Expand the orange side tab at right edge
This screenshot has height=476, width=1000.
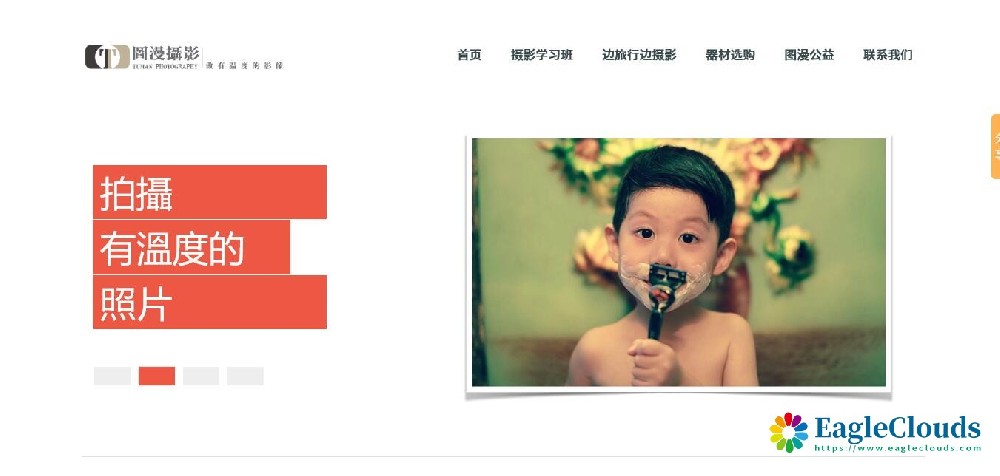tap(996, 146)
